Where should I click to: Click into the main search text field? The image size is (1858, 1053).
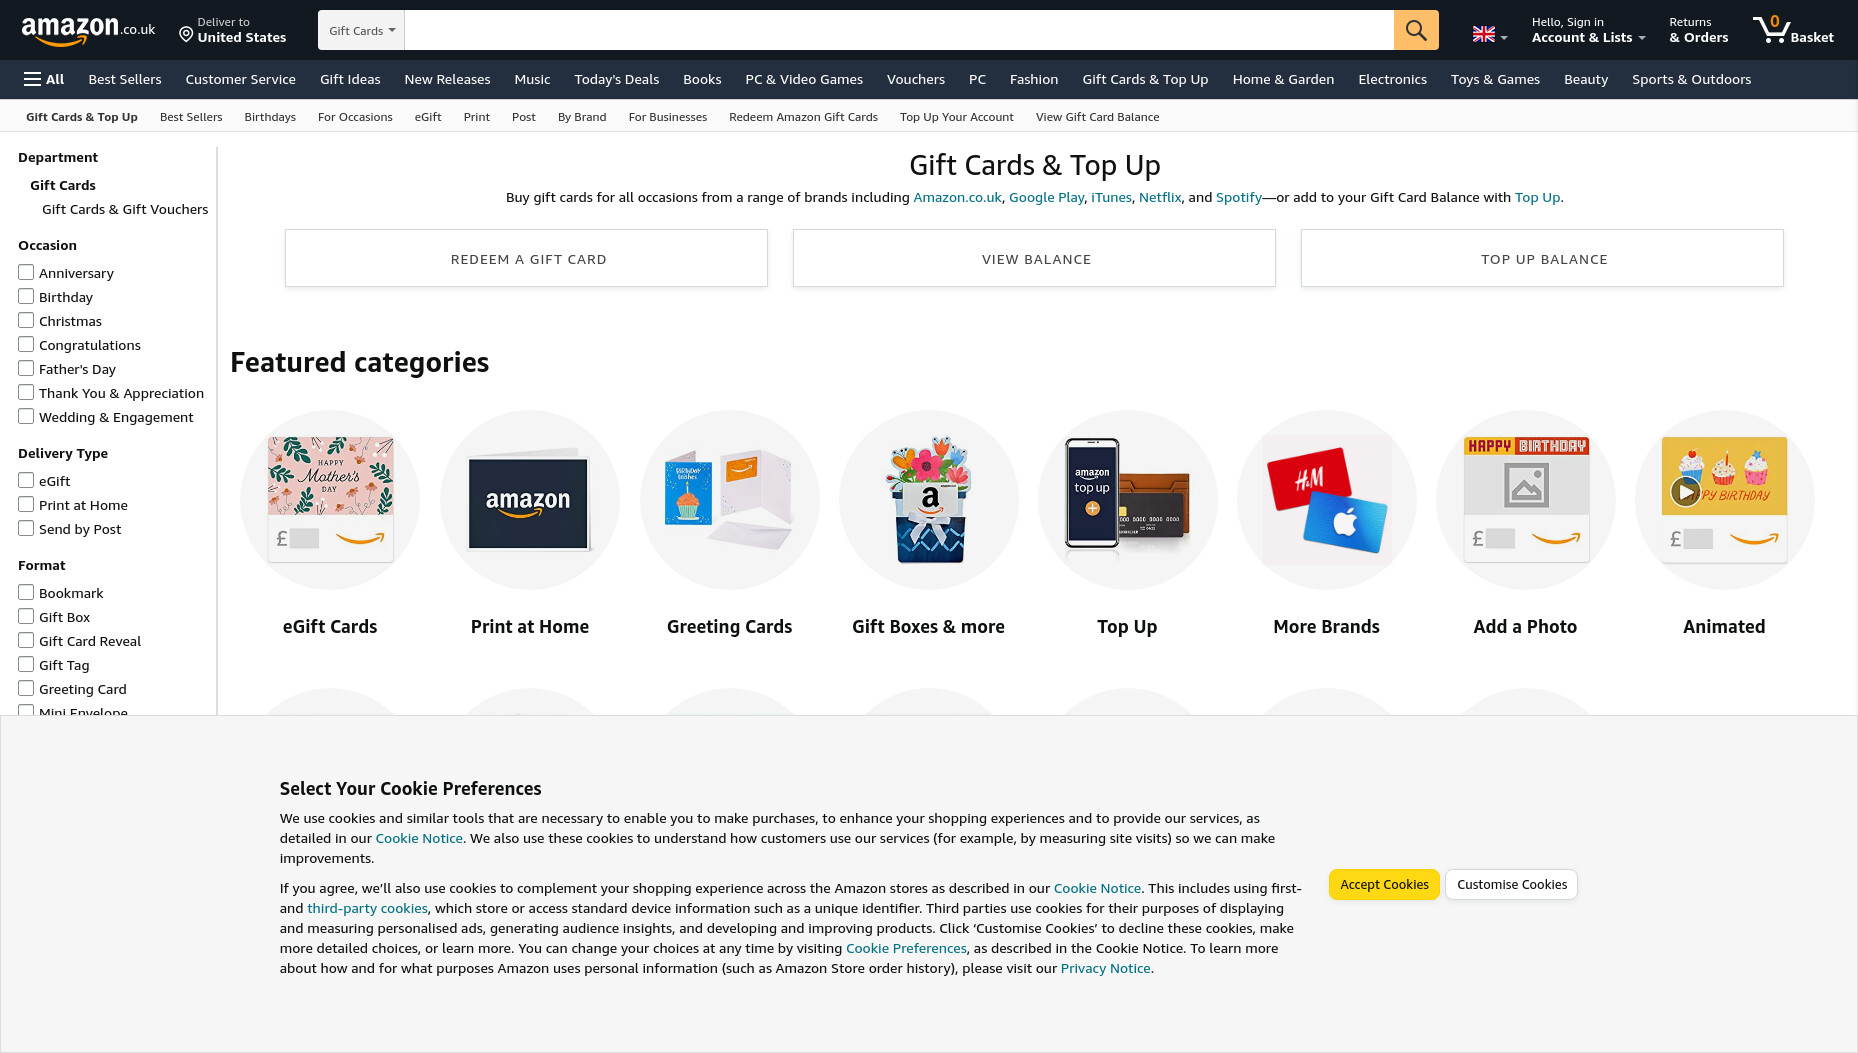899,30
